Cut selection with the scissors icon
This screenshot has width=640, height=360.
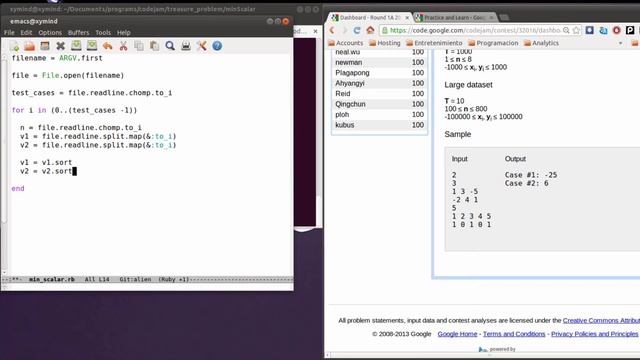tap(123, 46)
